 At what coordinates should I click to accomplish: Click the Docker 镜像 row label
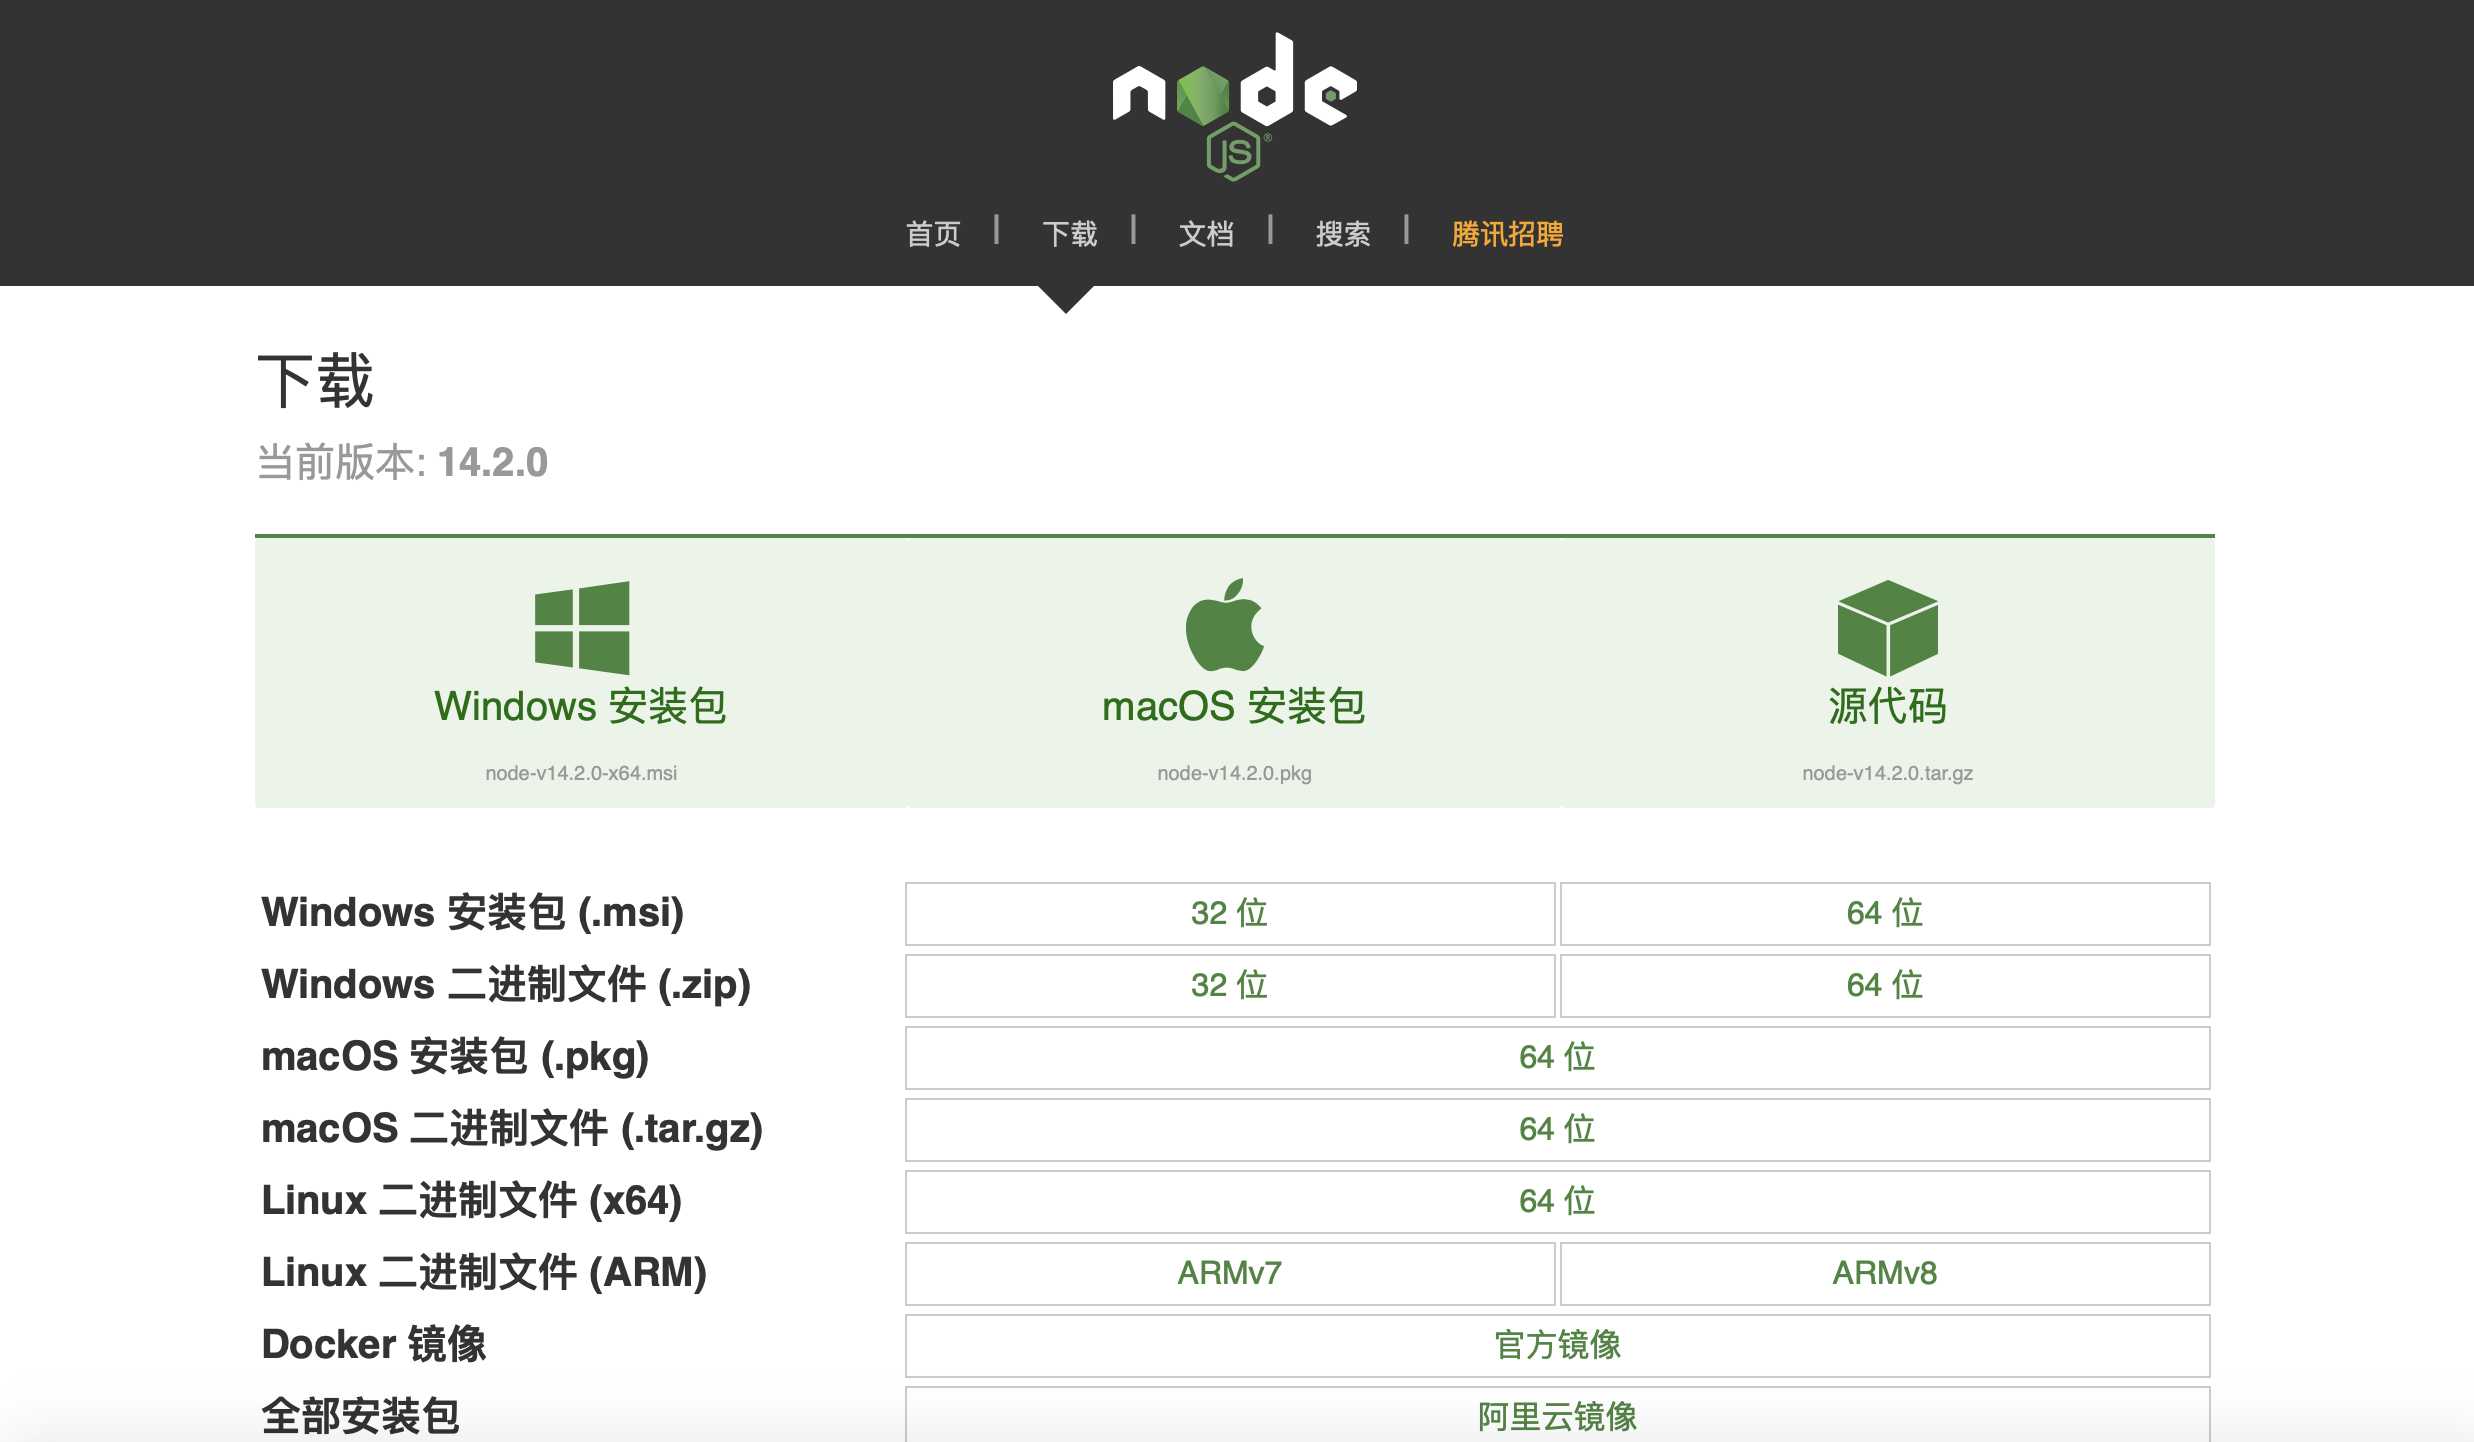(374, 1344)
